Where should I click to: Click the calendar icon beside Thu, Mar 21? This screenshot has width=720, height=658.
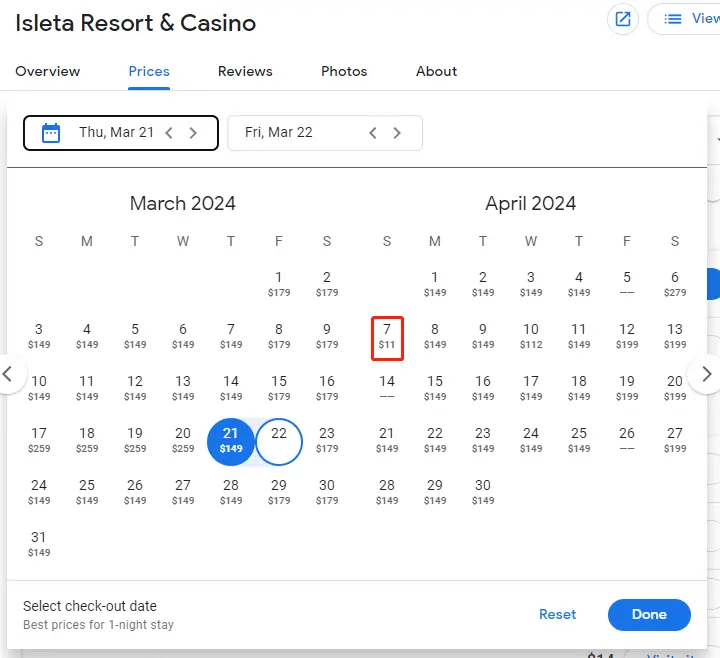51,133
